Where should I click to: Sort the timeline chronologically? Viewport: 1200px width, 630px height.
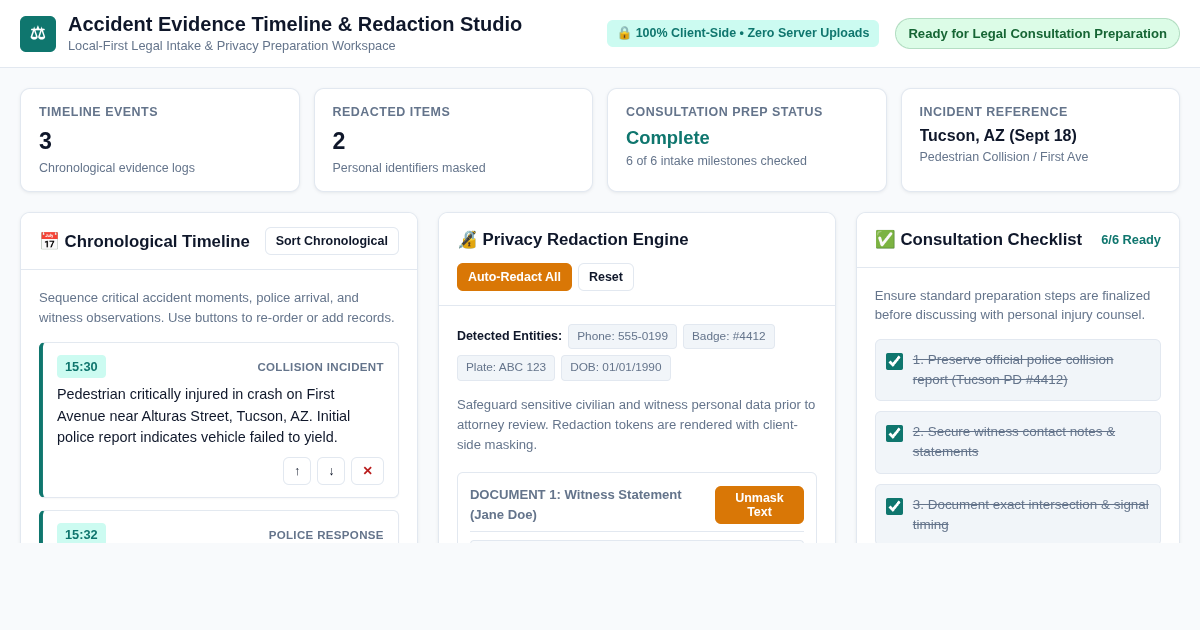(332, 241)
